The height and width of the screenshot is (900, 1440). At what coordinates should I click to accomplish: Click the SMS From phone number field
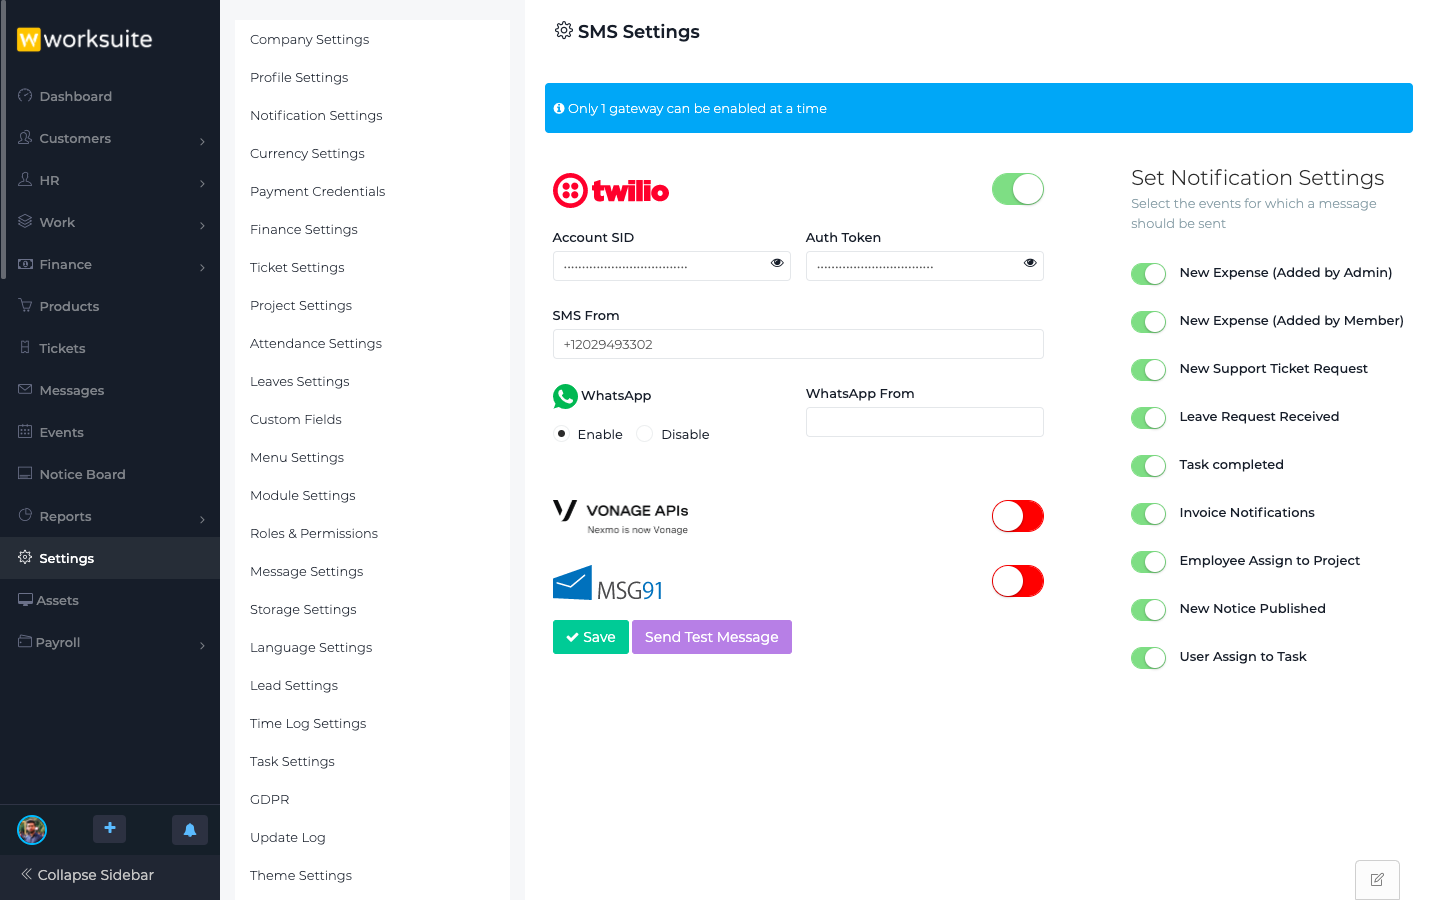click(x=797, y=344)
